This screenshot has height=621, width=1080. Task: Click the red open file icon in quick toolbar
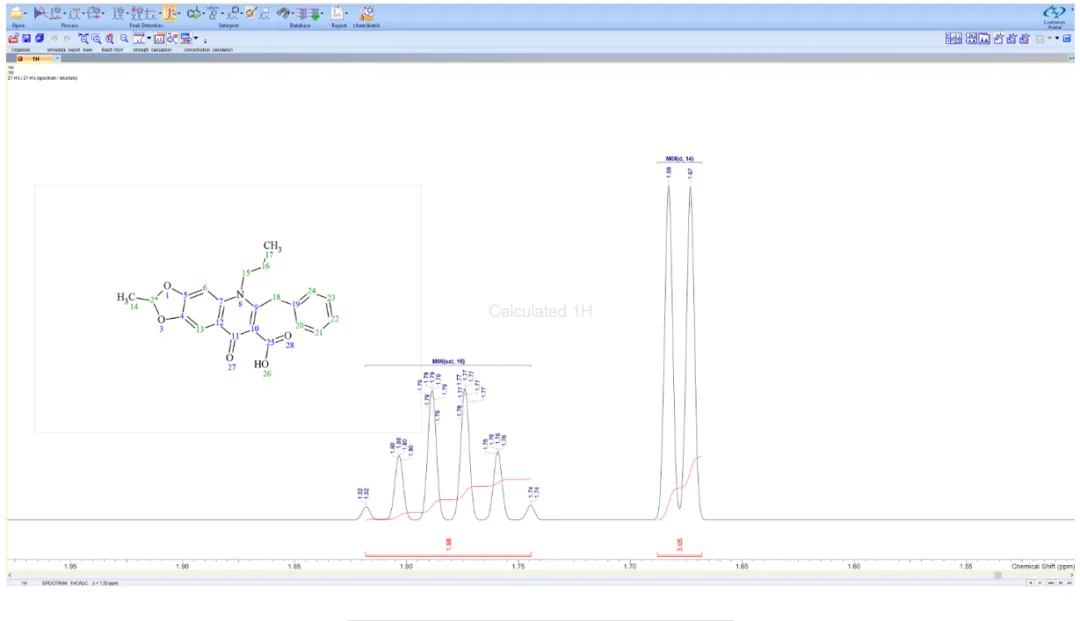click(x=14, y=39)
